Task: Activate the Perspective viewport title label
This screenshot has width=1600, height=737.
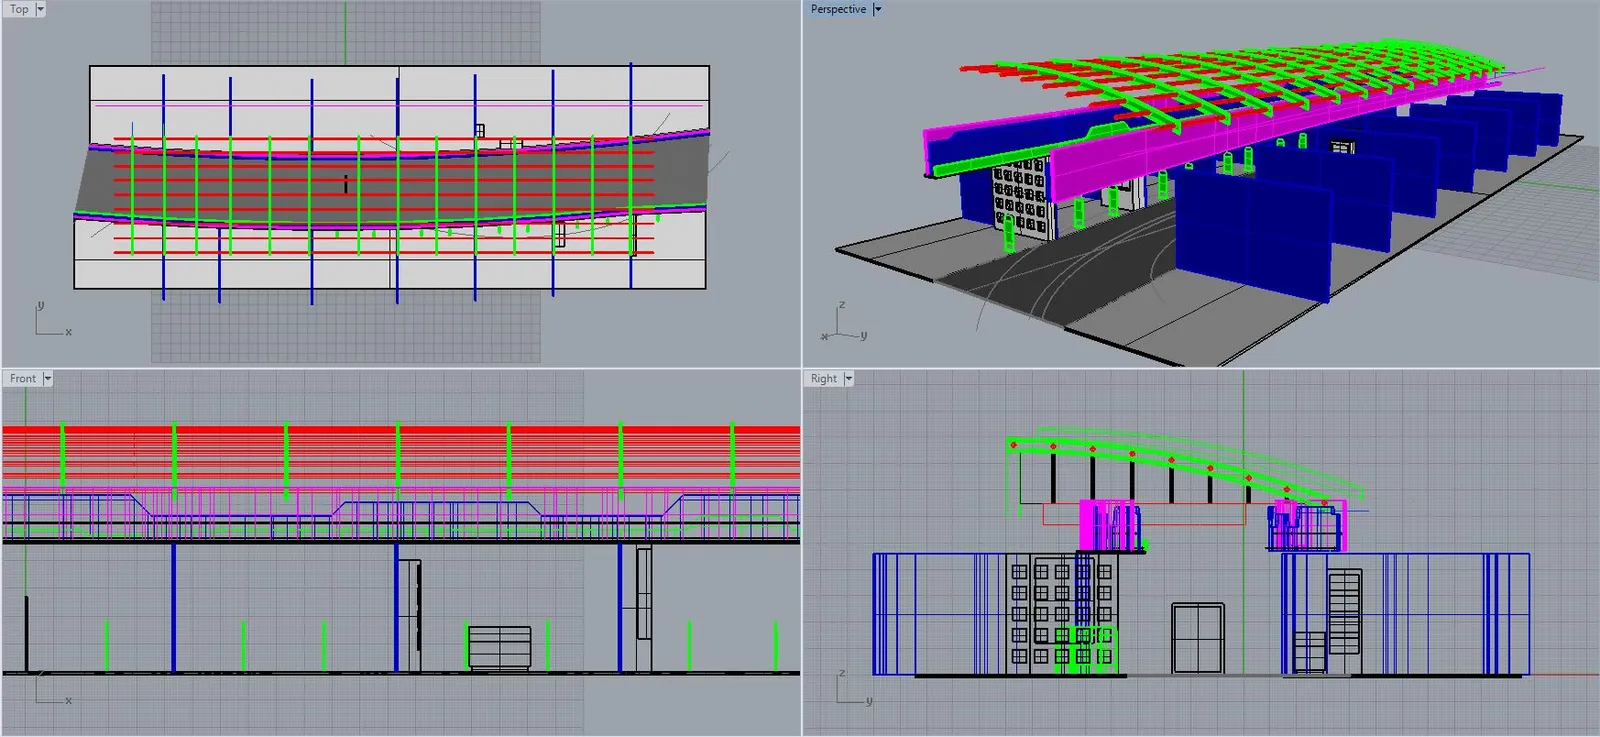Action: point(838,9)
